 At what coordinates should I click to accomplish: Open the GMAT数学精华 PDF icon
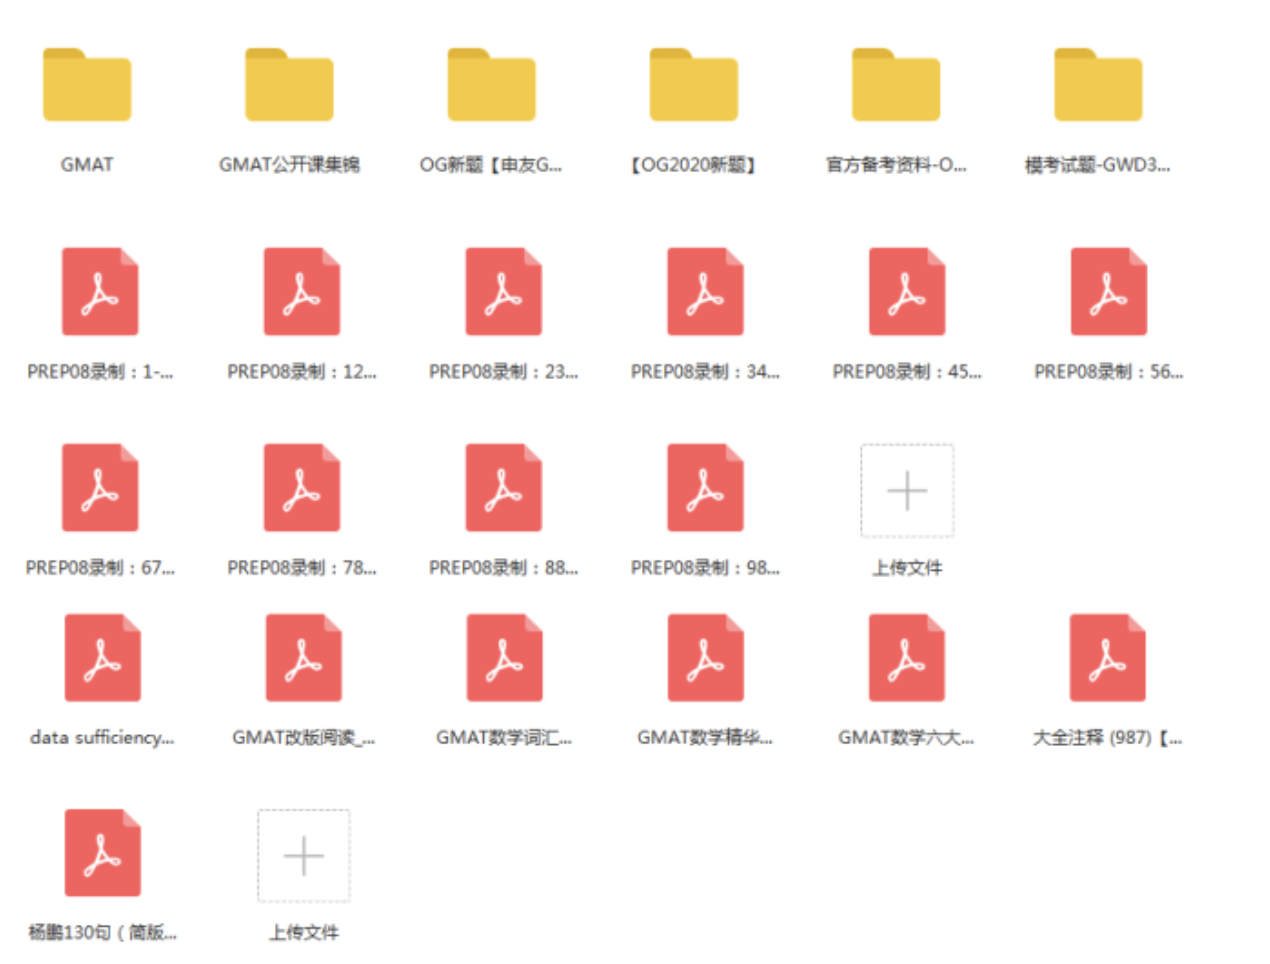(x=706, y=657)
